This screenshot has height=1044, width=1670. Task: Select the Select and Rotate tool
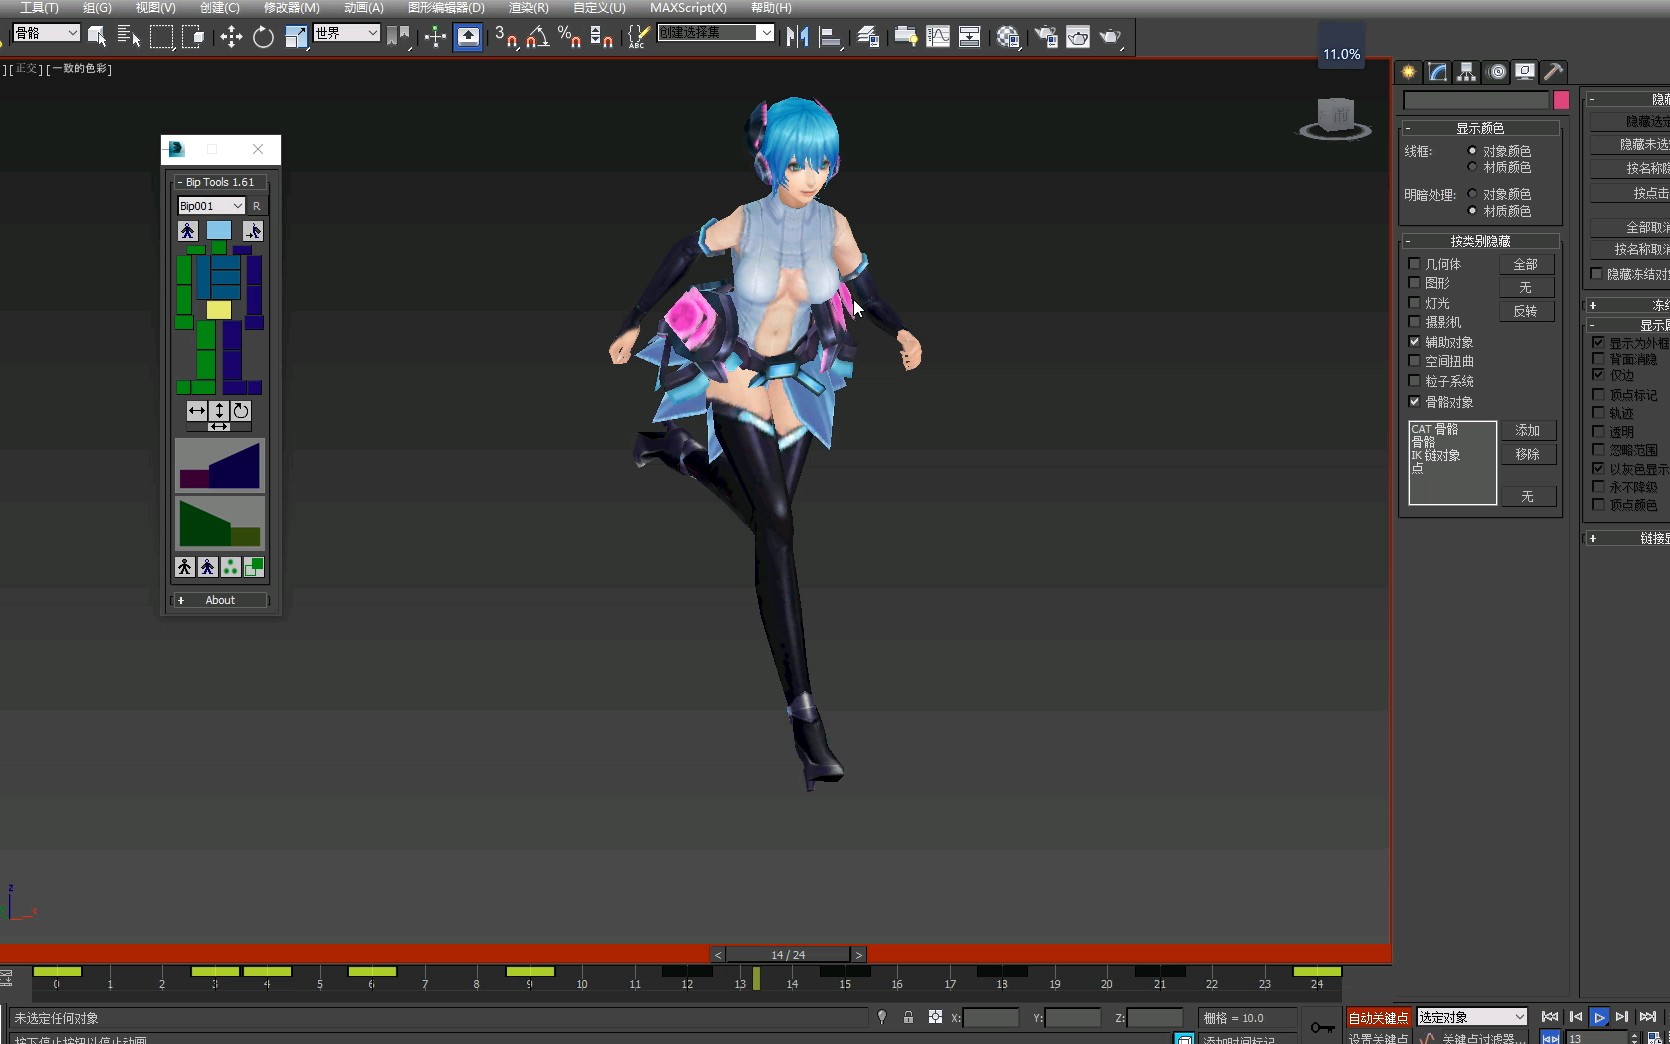(263, 37)
